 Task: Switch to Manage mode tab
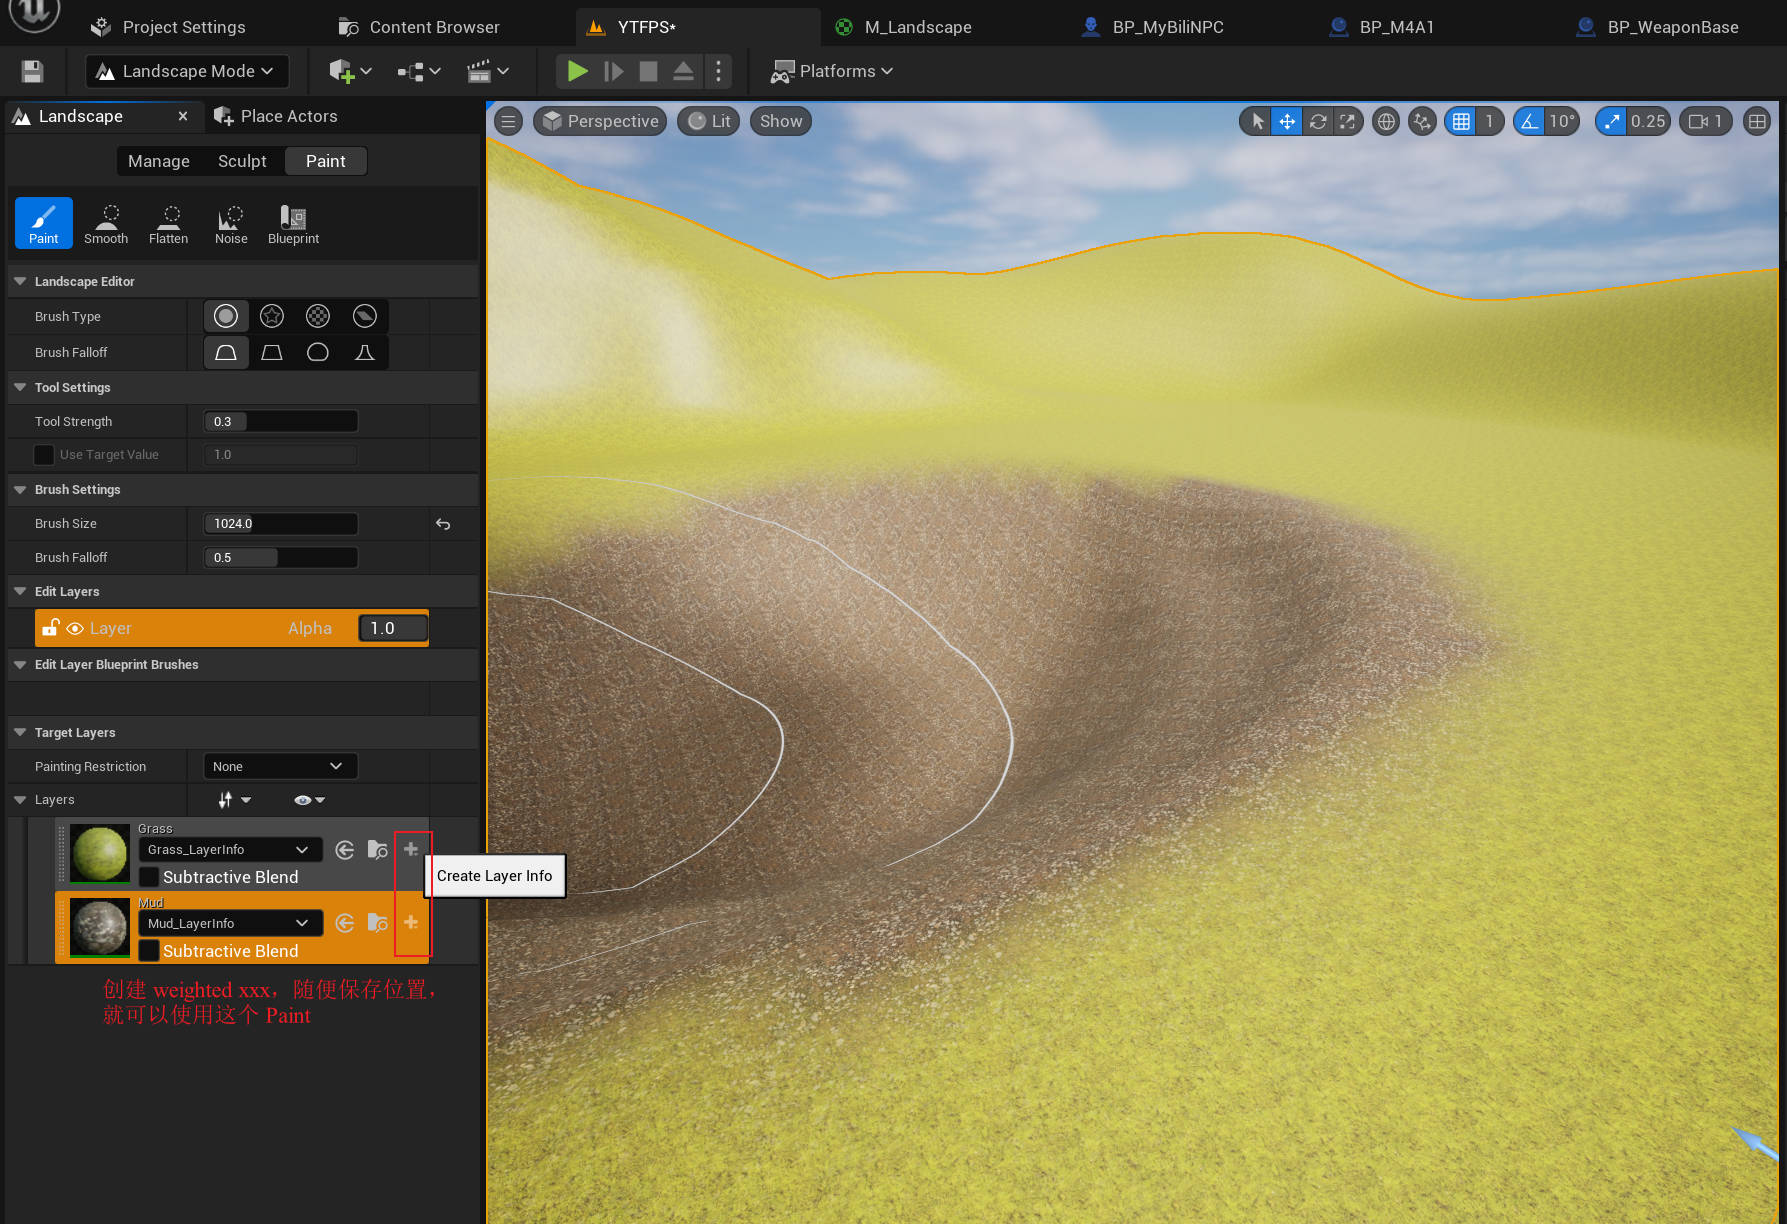[159, 161]
